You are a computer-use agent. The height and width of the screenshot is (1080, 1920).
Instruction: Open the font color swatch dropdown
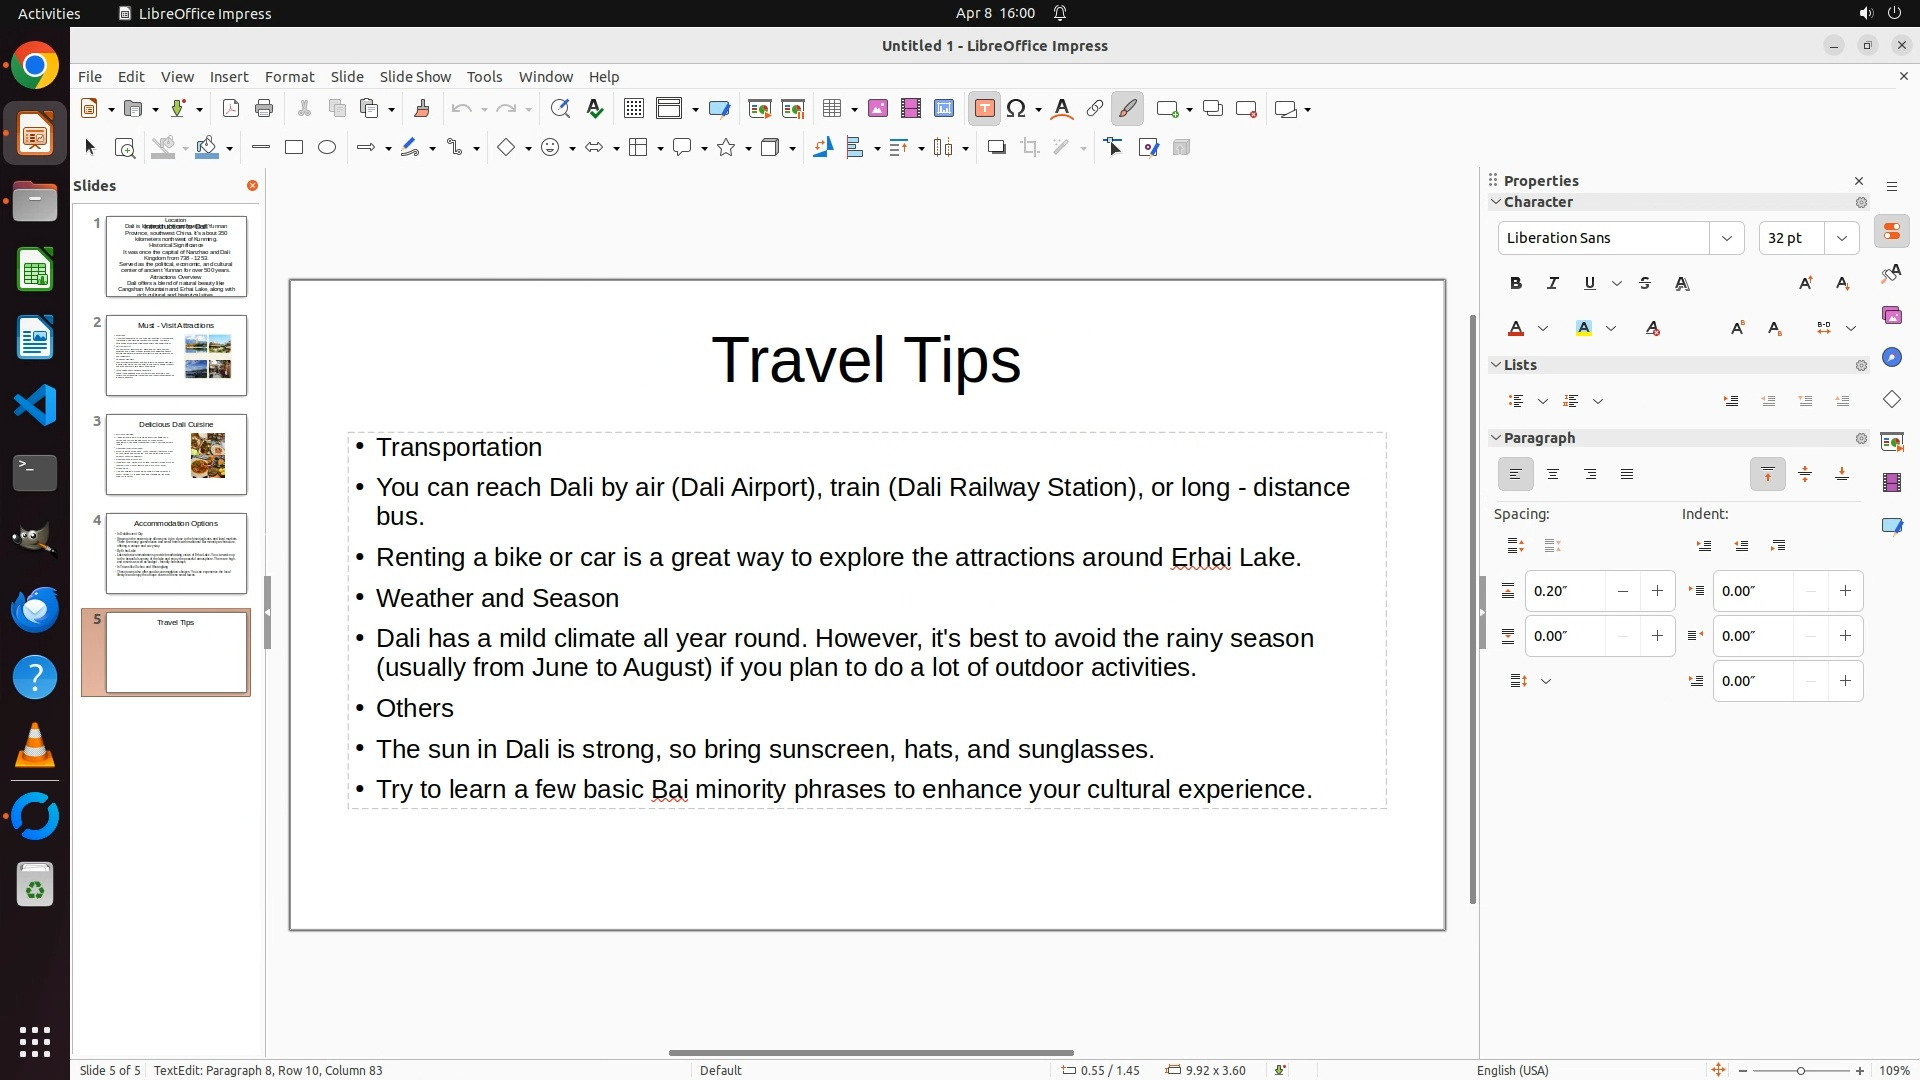click(x=1543, y=329)
